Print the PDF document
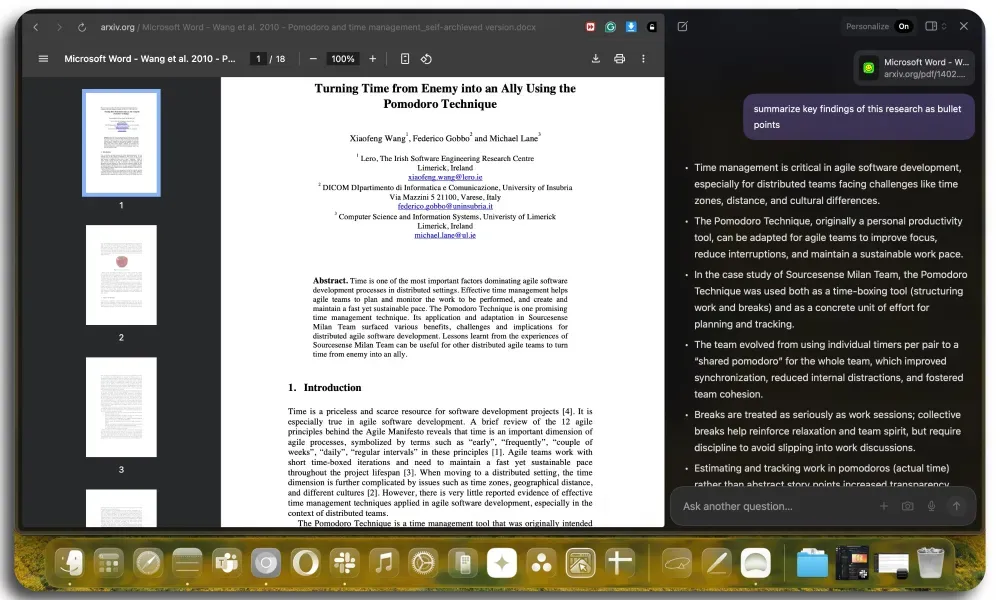This screenshot has height=600, width=1000. point(619,59)
